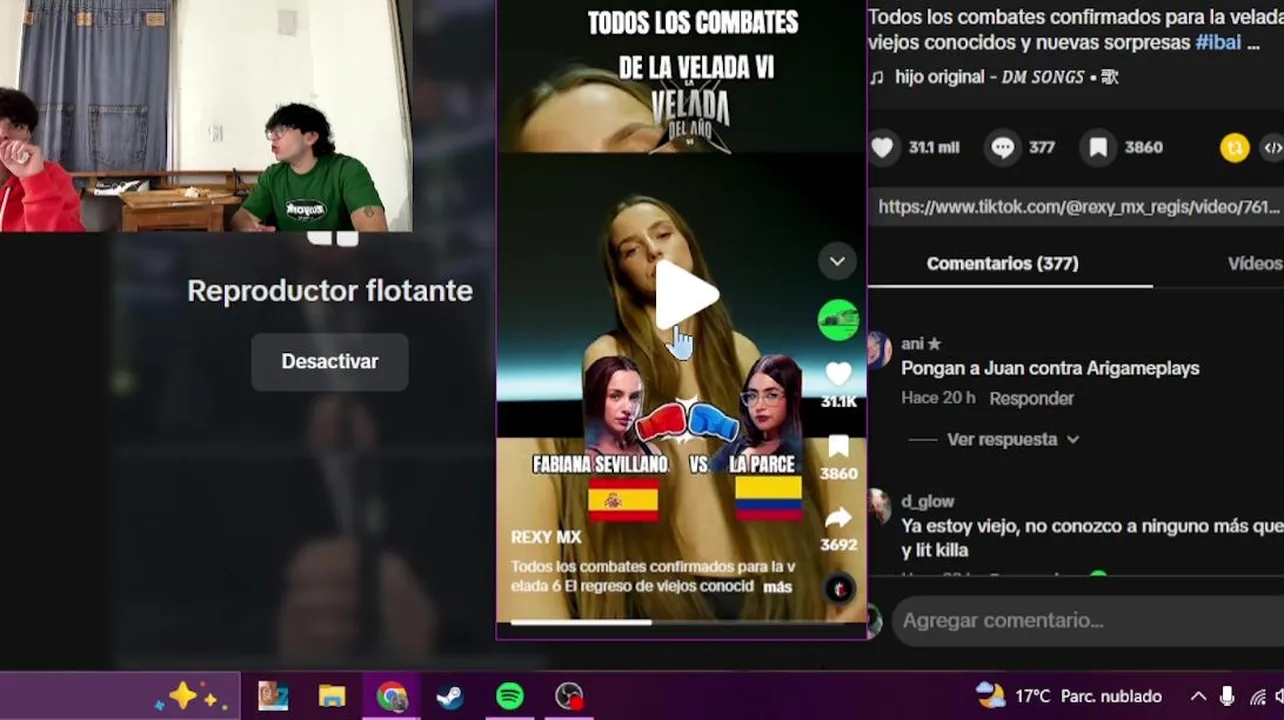Open Chrome from the taskbar
The width and height of the screenshot is (1284, 720).
pyautogui.click(x=391, y=696)
